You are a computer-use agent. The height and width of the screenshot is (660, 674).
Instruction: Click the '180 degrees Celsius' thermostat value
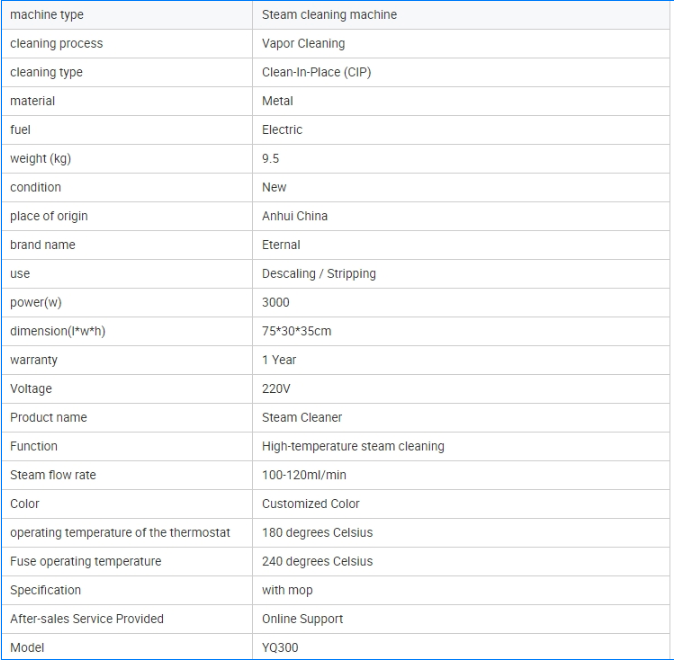(x=317, y=533)
